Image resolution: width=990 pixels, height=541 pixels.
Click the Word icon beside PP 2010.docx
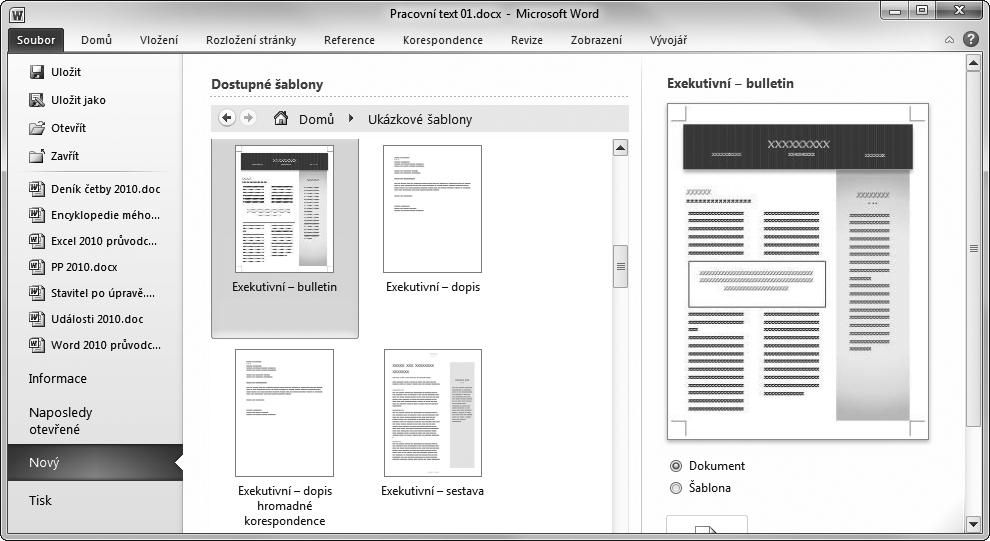tap(37, 266)
